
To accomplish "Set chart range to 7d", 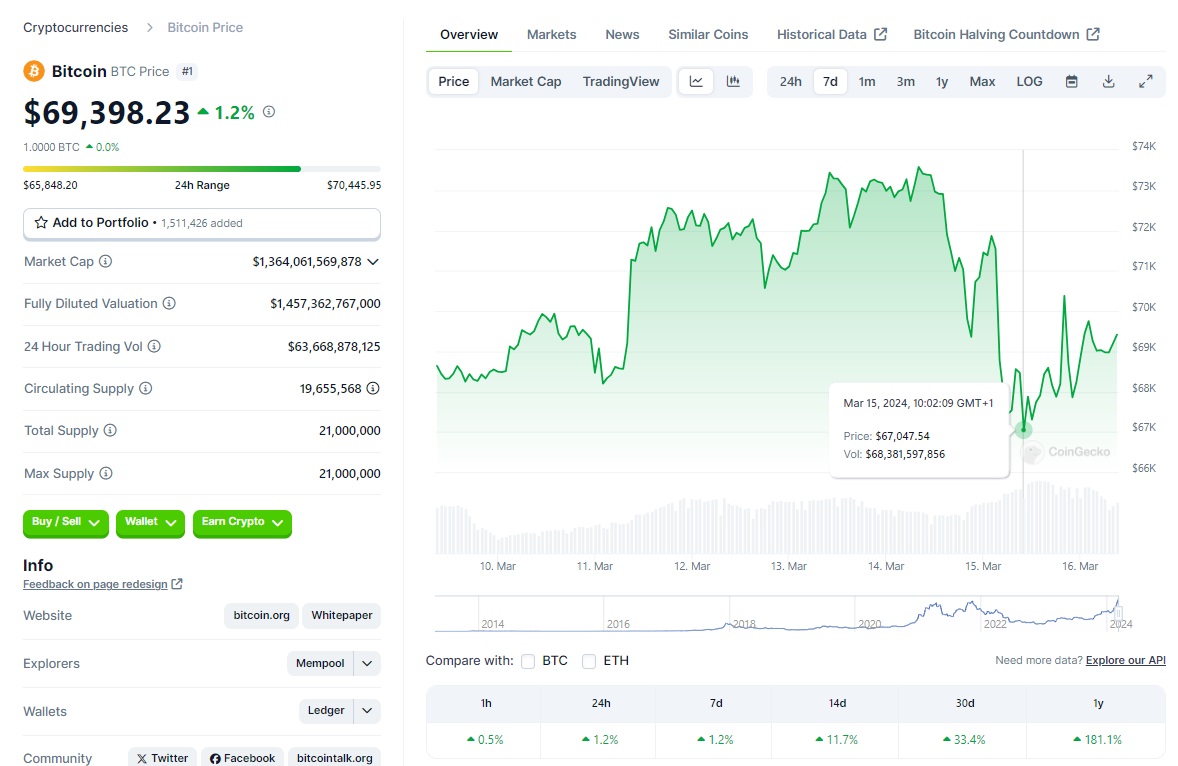I will click(830, 81).
